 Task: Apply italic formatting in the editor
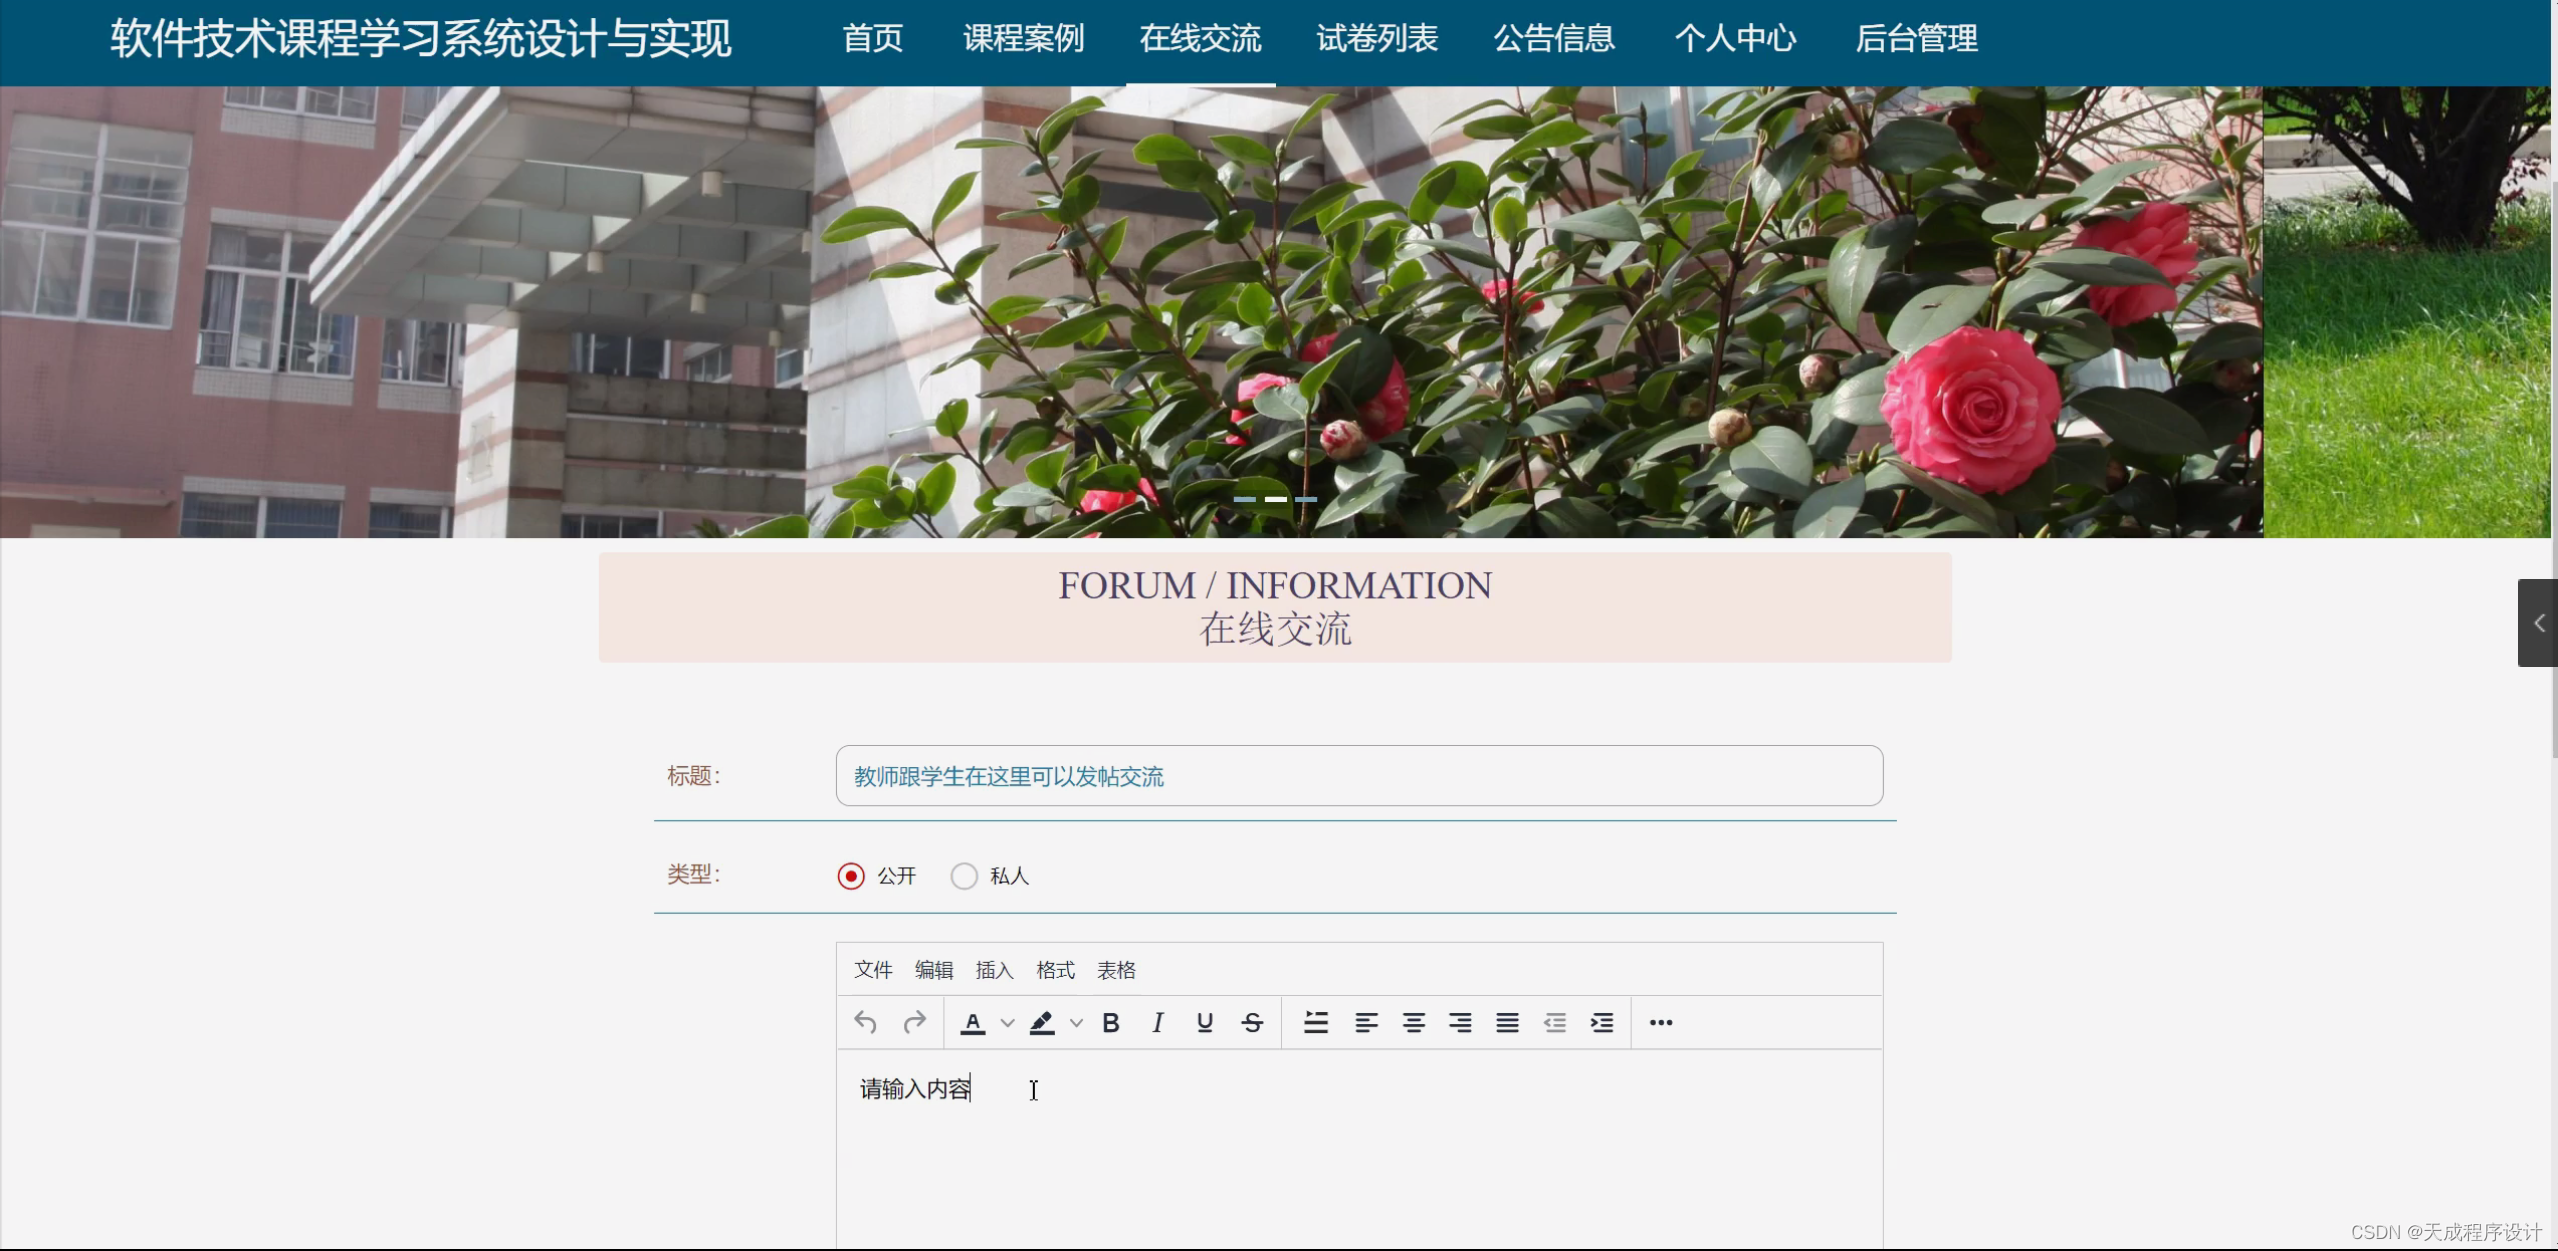point(1156,1022)
